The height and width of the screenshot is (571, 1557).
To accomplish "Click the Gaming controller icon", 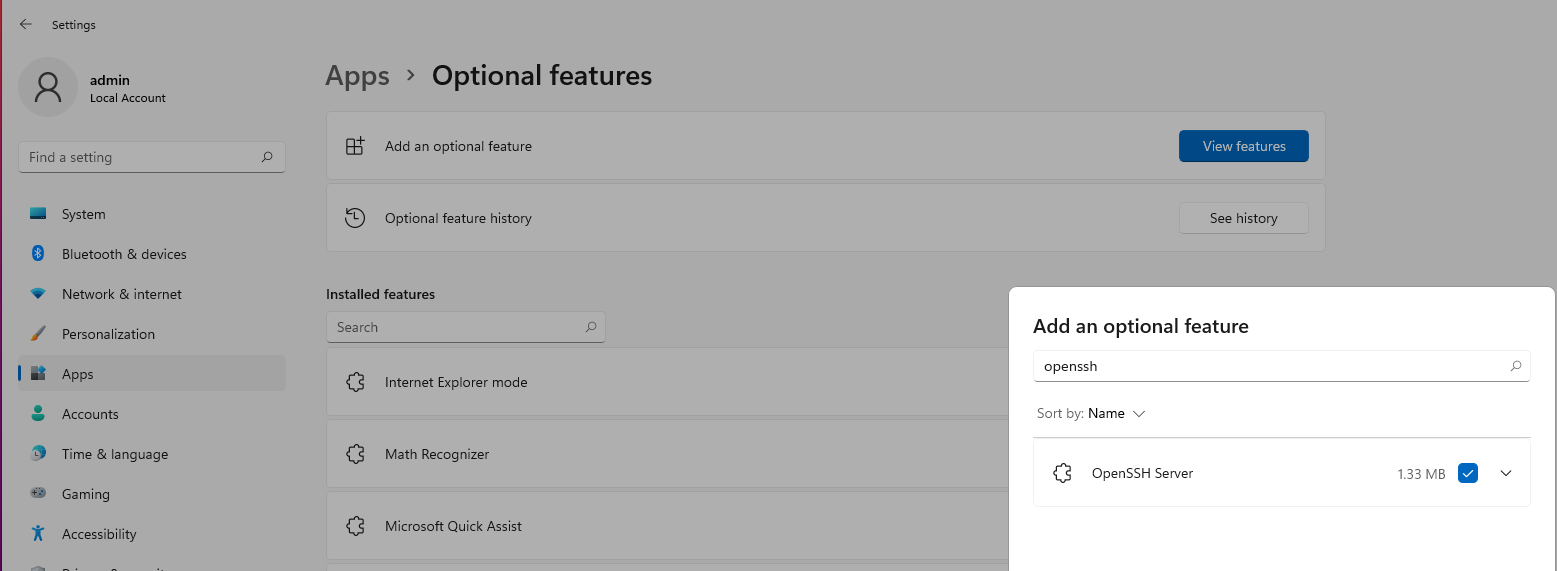I will (38, 494).
